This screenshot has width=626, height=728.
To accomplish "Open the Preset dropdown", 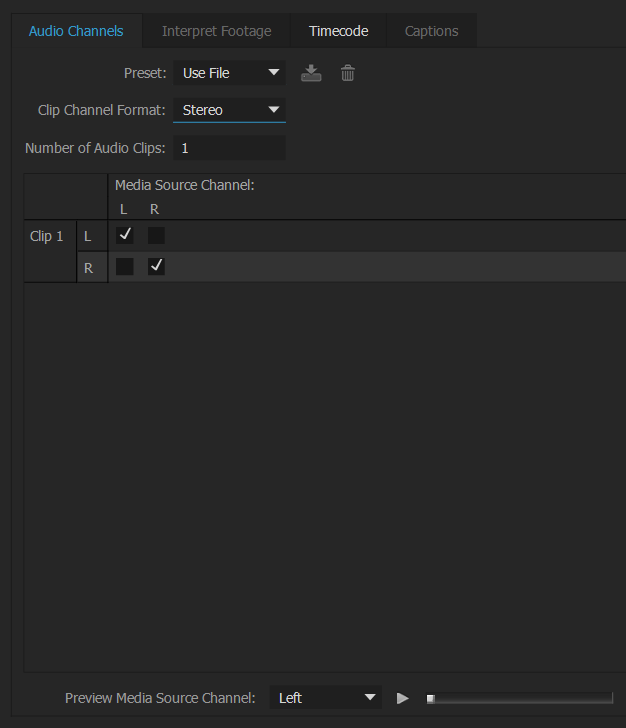I will tap(230, 73).
